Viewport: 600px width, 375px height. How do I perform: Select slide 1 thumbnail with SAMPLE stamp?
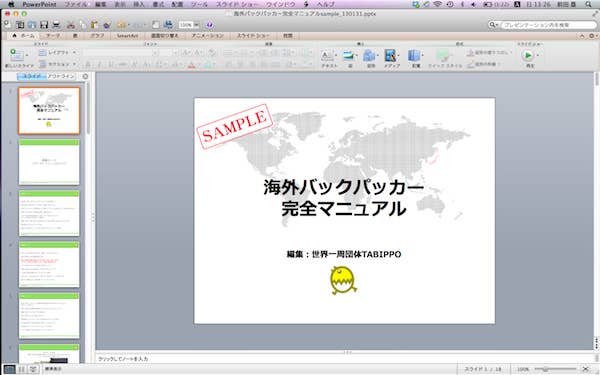(x=49, y=111)
